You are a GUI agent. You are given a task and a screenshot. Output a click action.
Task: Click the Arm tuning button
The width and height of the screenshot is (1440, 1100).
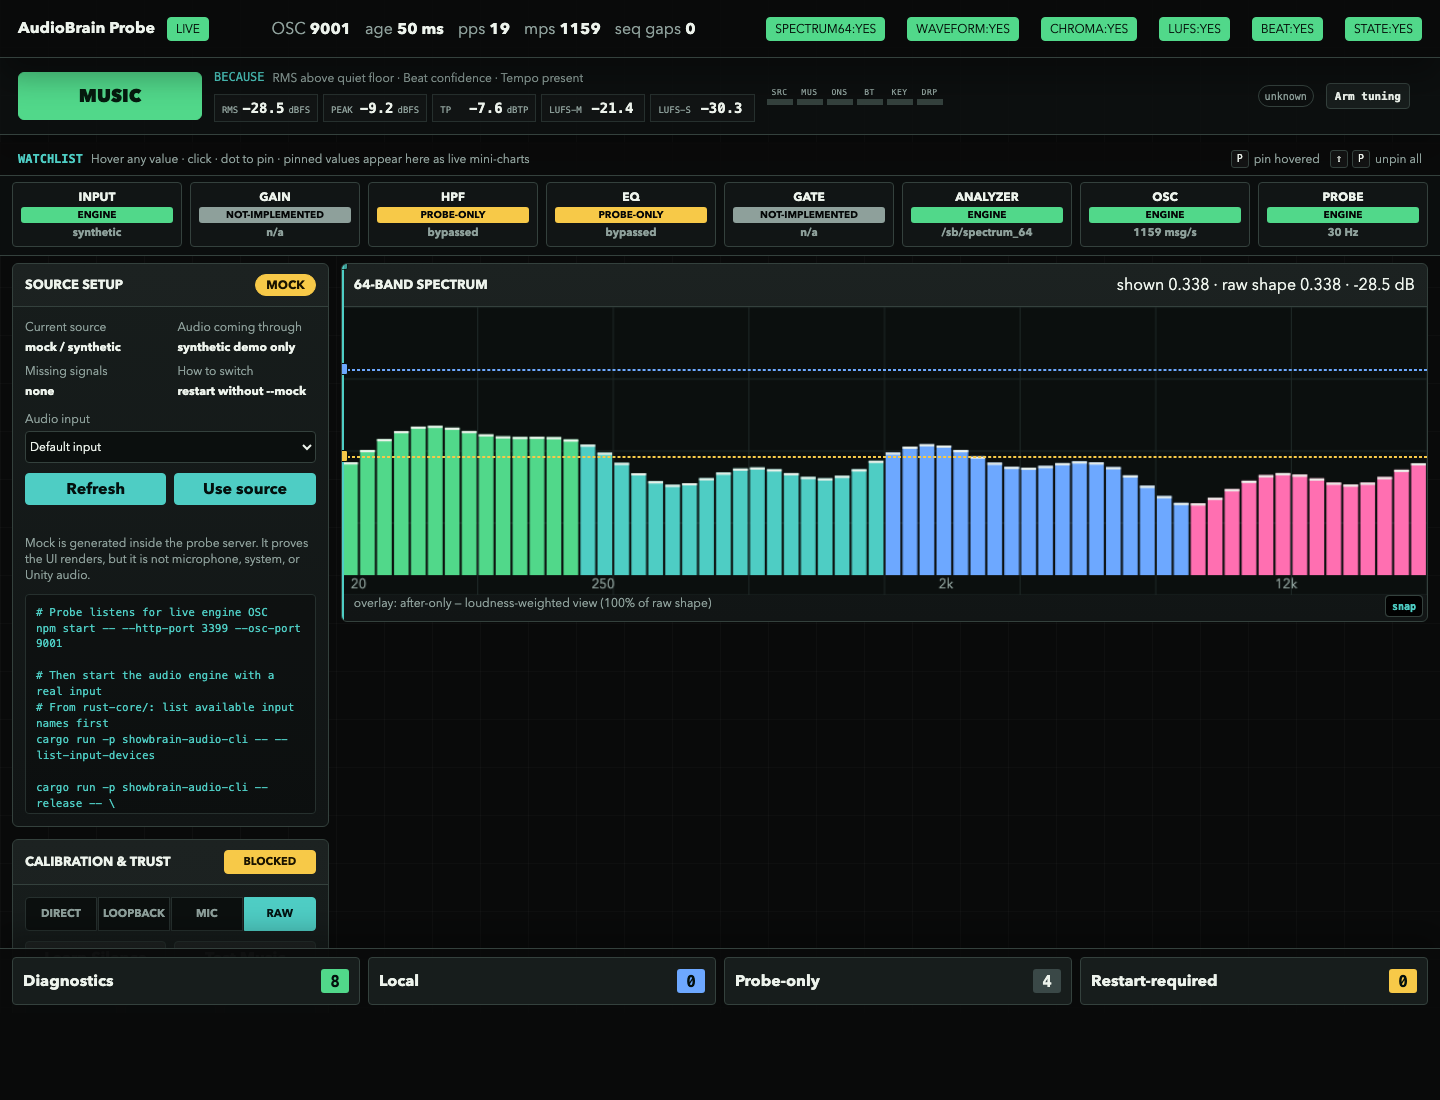point(1367,96)
